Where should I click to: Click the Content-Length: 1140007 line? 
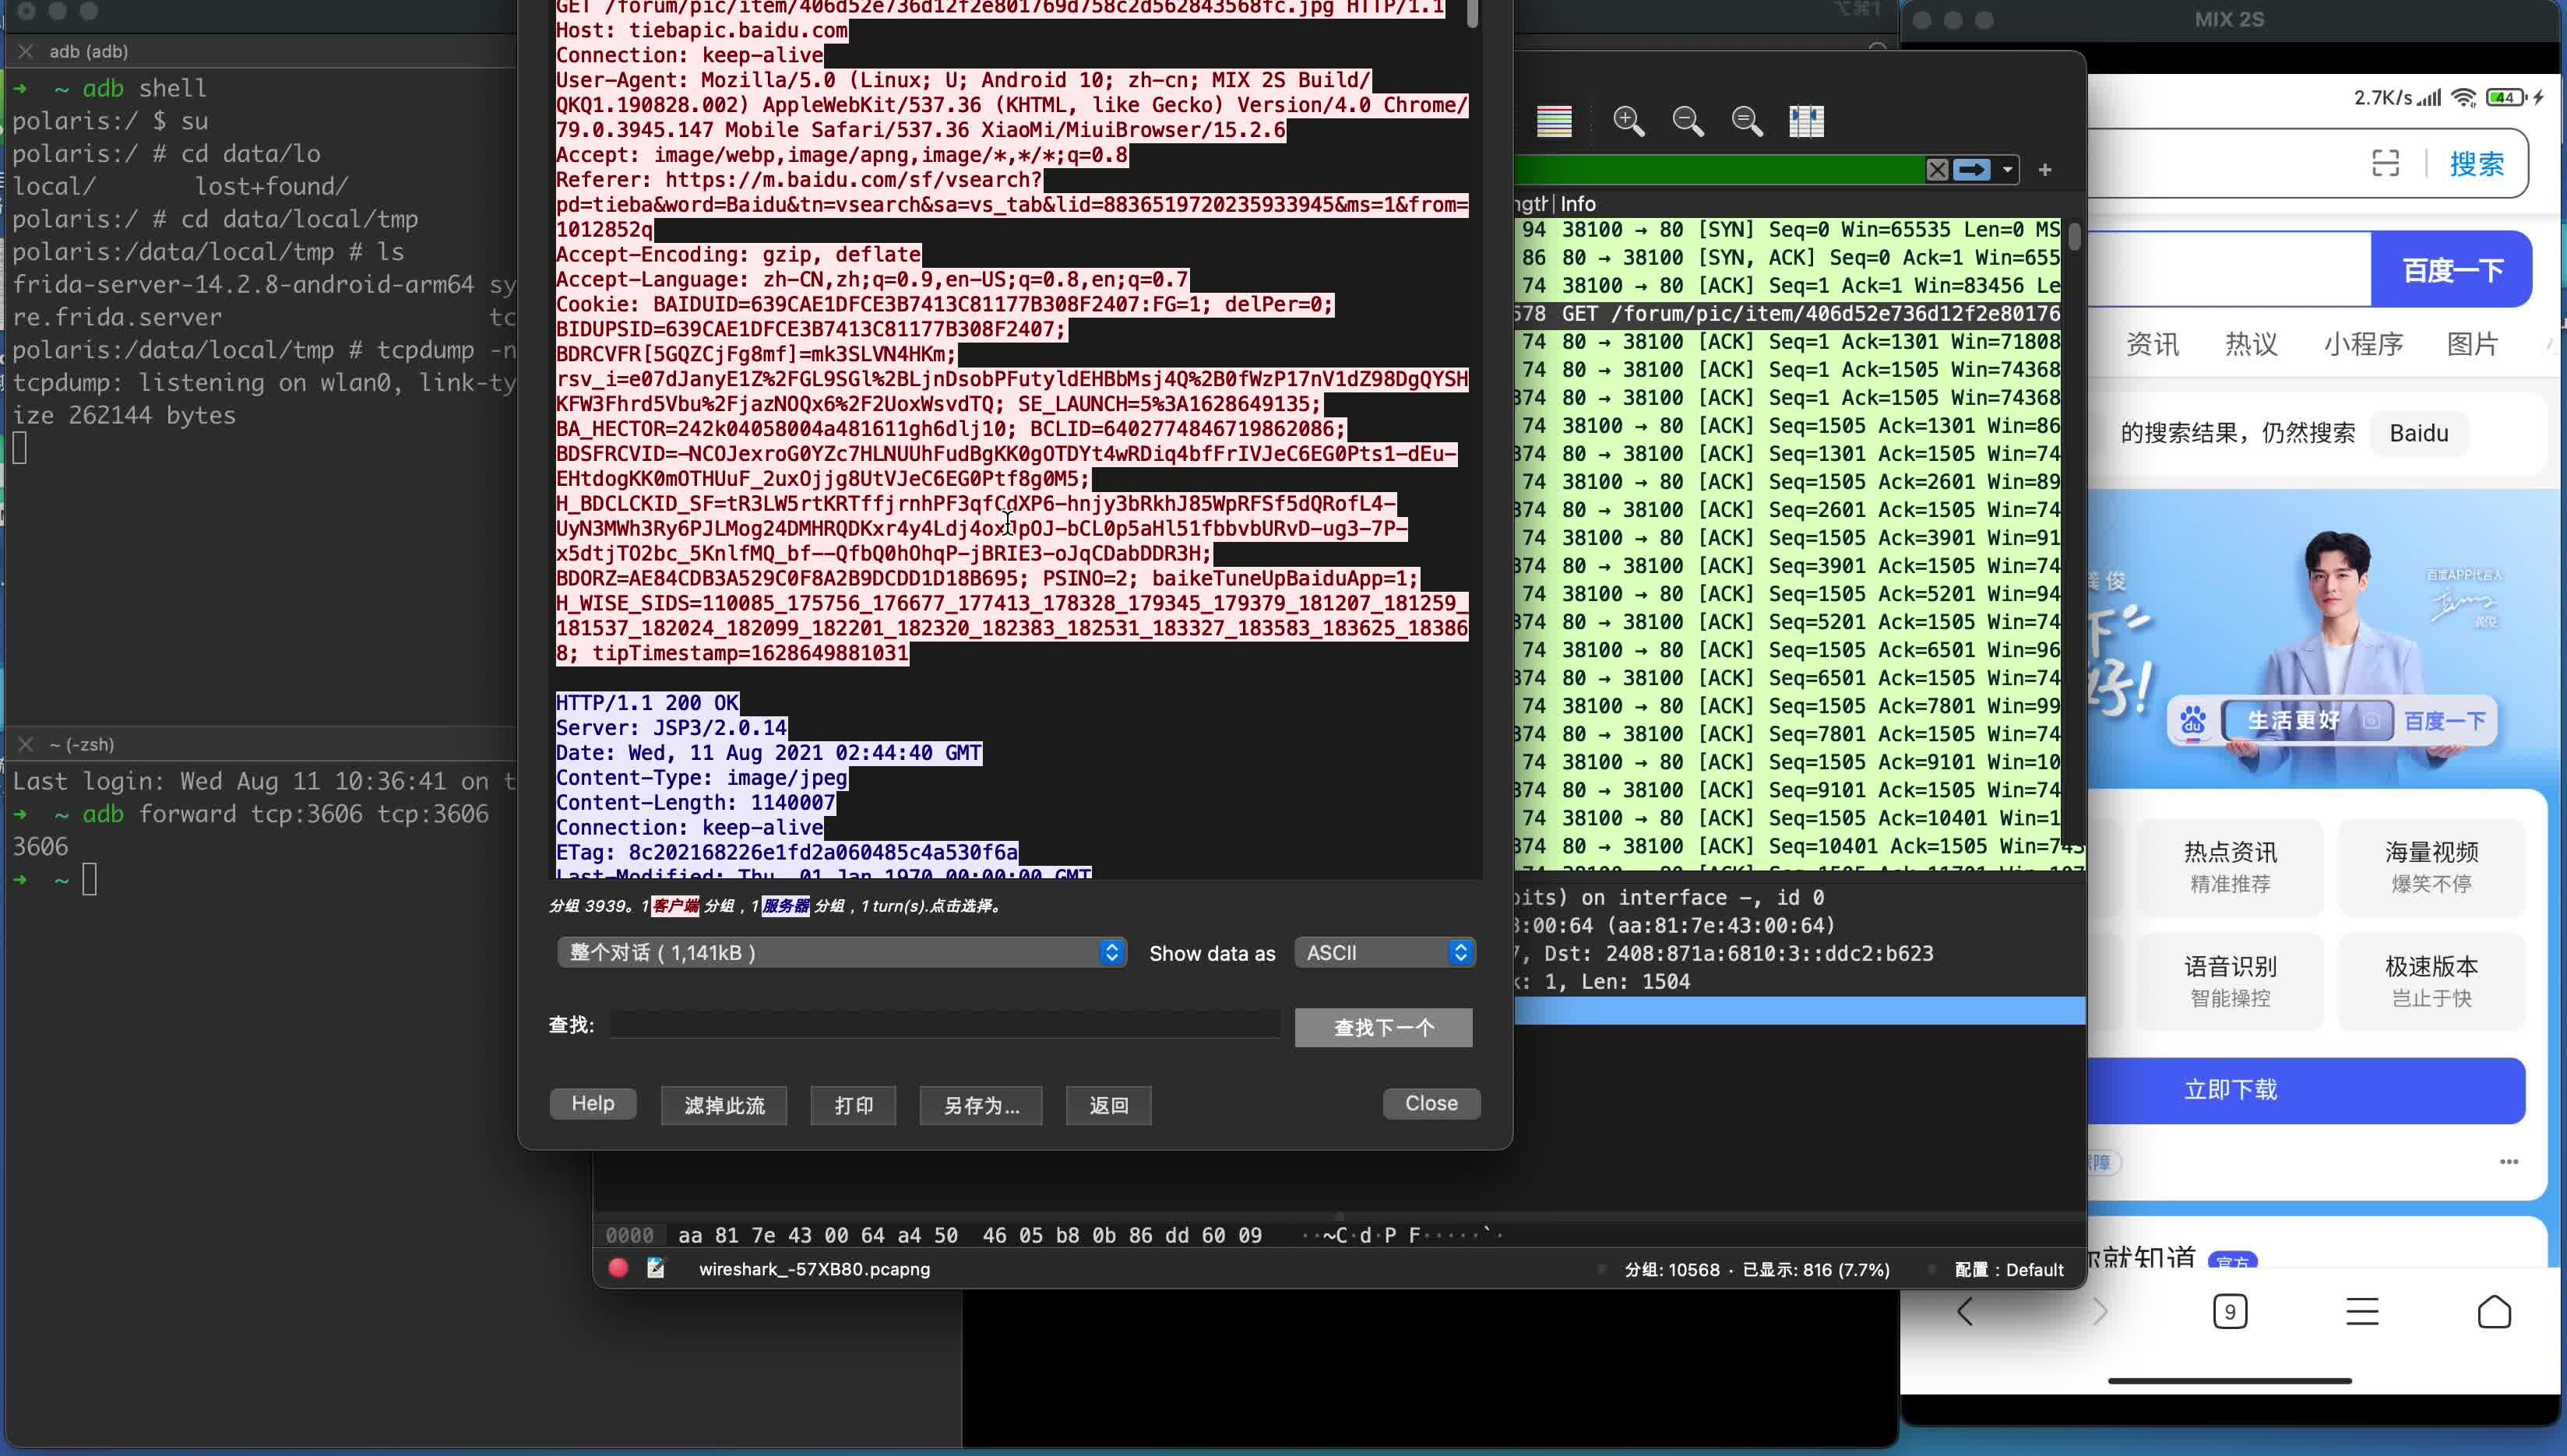pos(695,802)
